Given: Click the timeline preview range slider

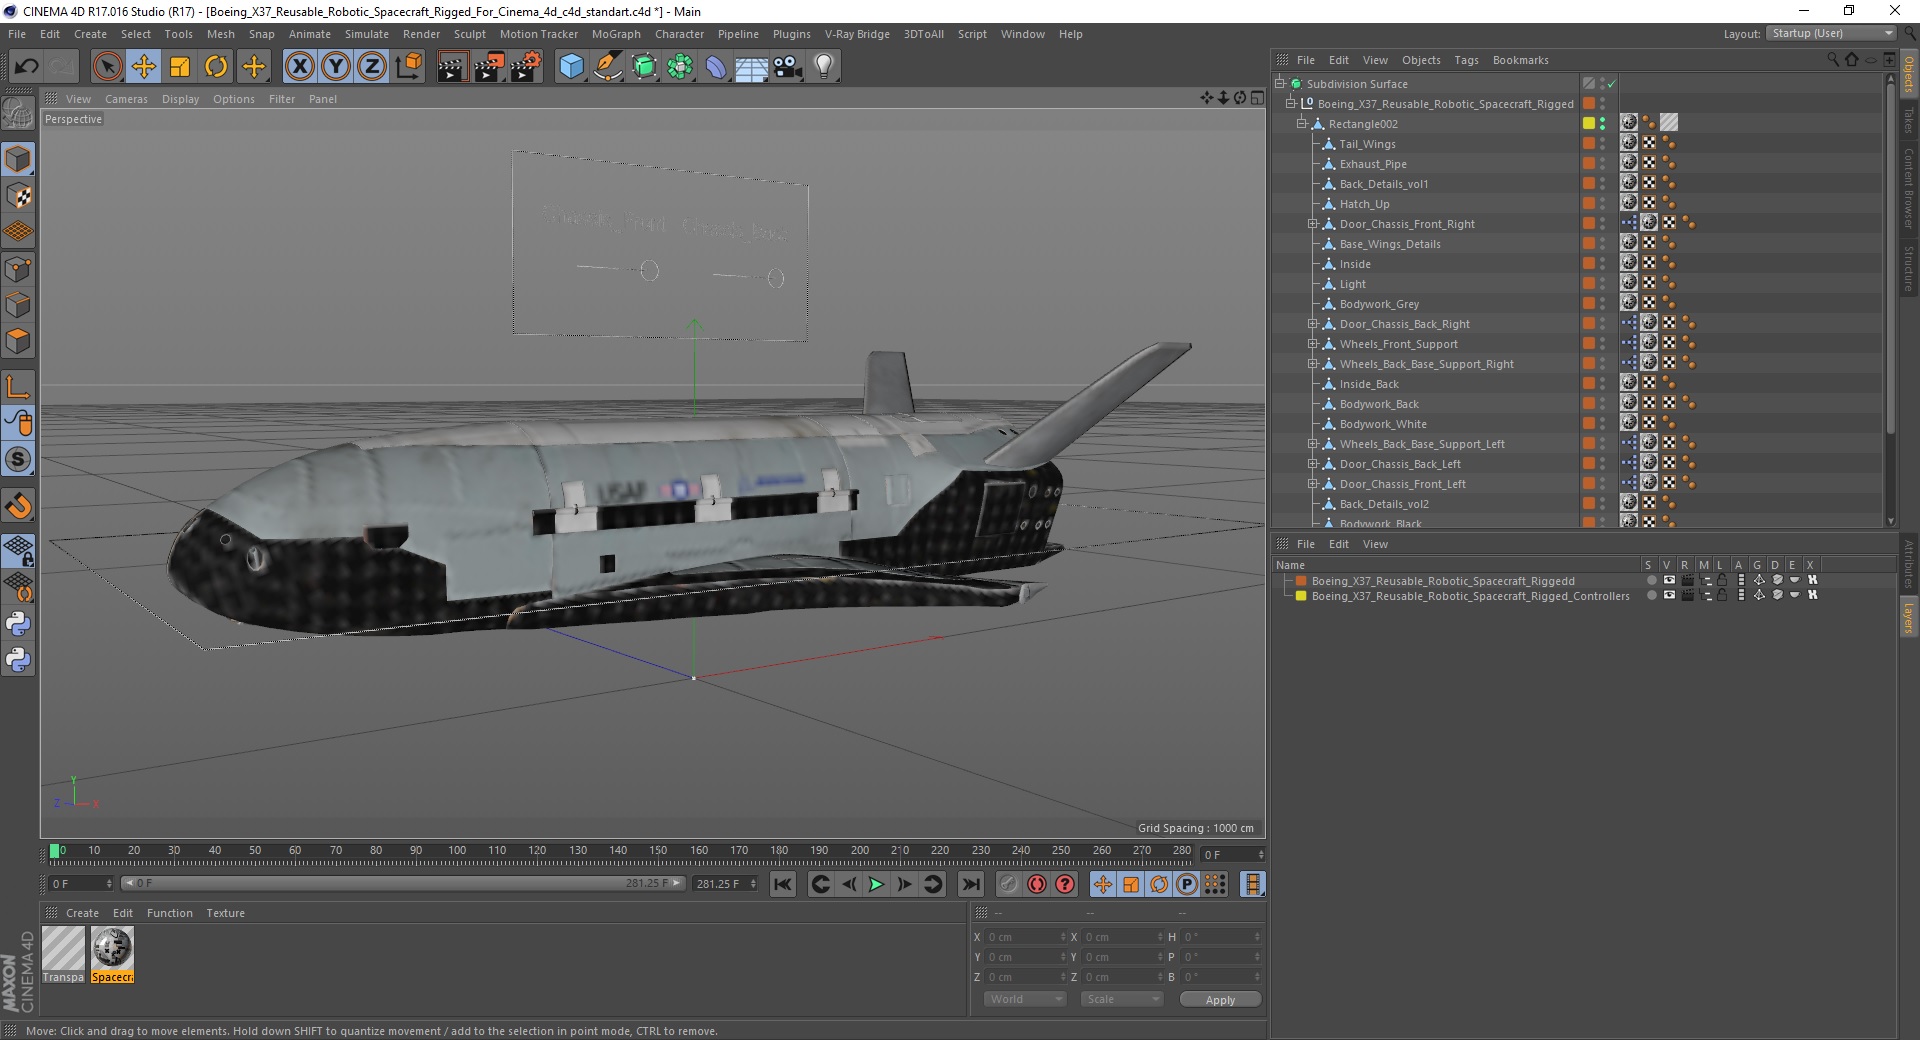Looking at the screenshot, I should point(403,883).
